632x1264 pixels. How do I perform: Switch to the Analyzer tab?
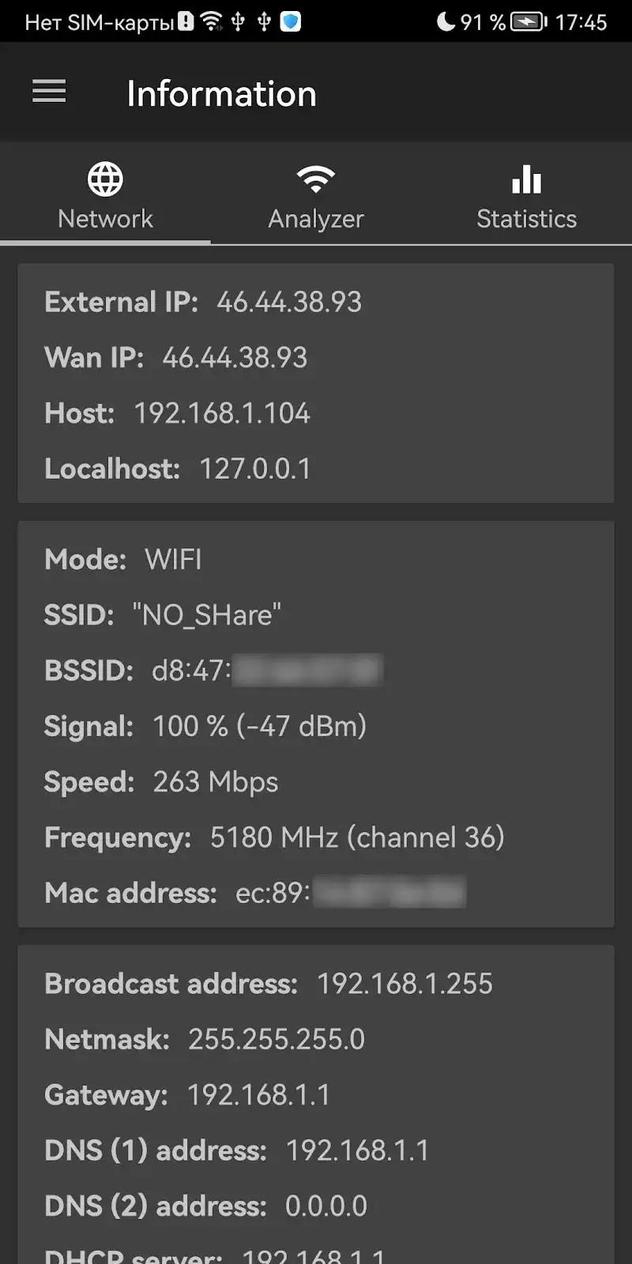(x=316, y=218)
